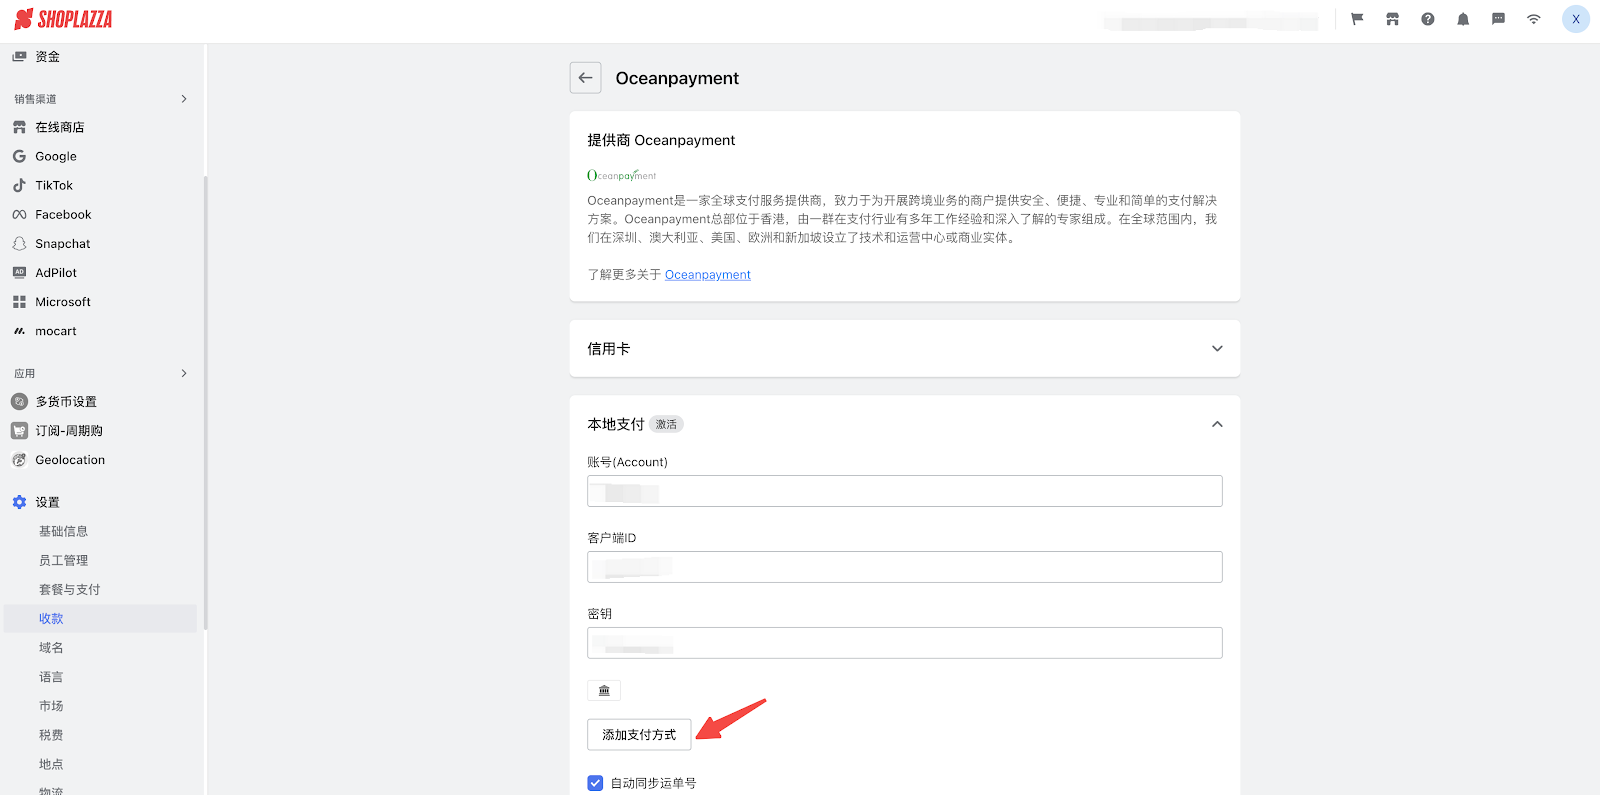1600x795 pixels.
Task: Click the 密钥 input field
Action: click(x=905, y=643)
